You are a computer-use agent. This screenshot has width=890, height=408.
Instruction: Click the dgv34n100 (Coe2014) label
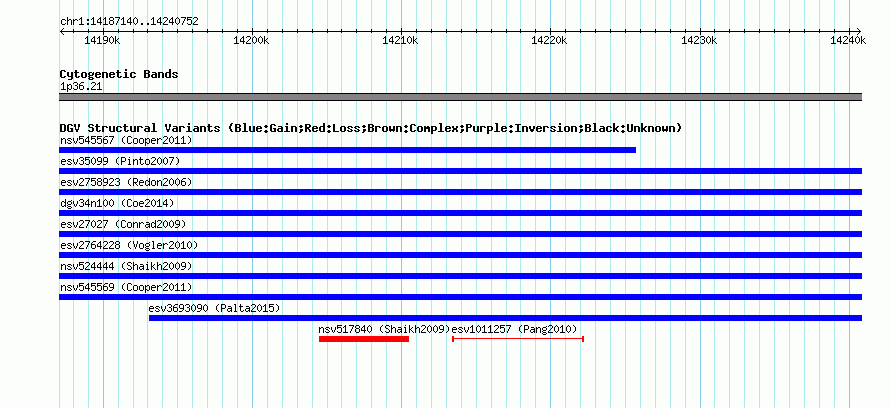tap(117, 203)
